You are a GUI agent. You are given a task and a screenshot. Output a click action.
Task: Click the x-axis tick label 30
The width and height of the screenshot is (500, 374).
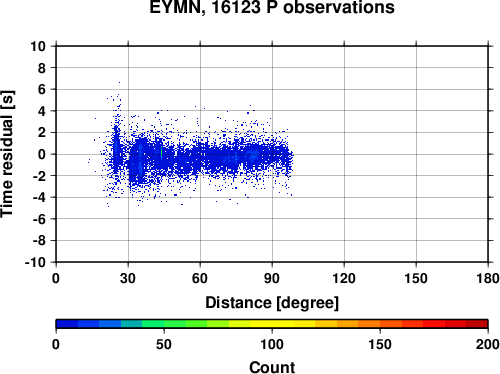(128, 278)
